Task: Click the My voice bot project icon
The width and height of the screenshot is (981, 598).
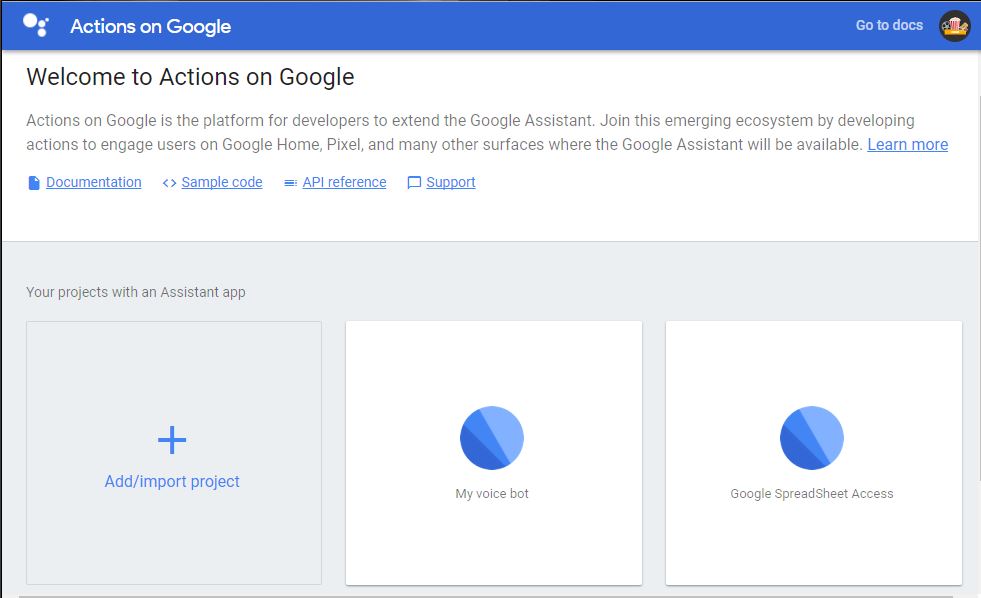Action: coord(492,438)
